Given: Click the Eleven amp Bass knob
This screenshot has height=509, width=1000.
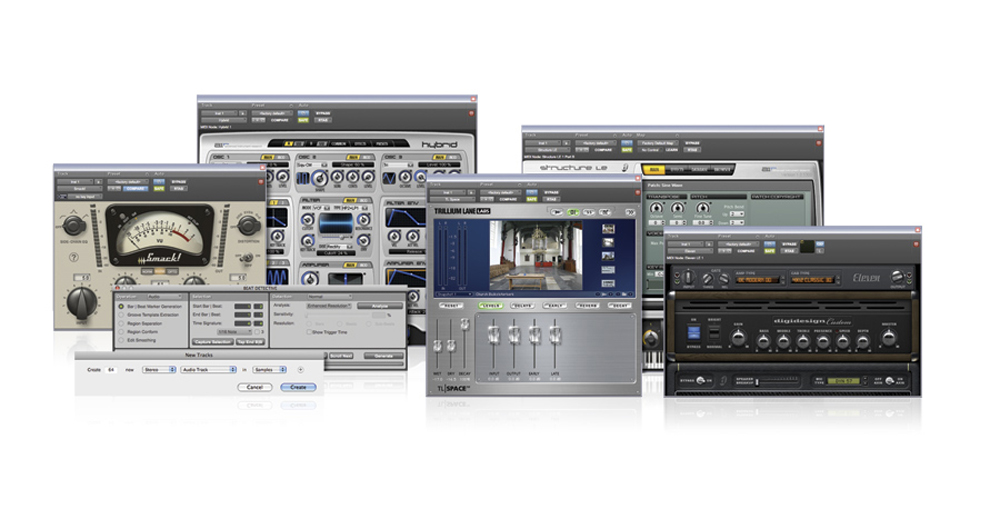Looking at the screenshot, I should click(763, 341).
